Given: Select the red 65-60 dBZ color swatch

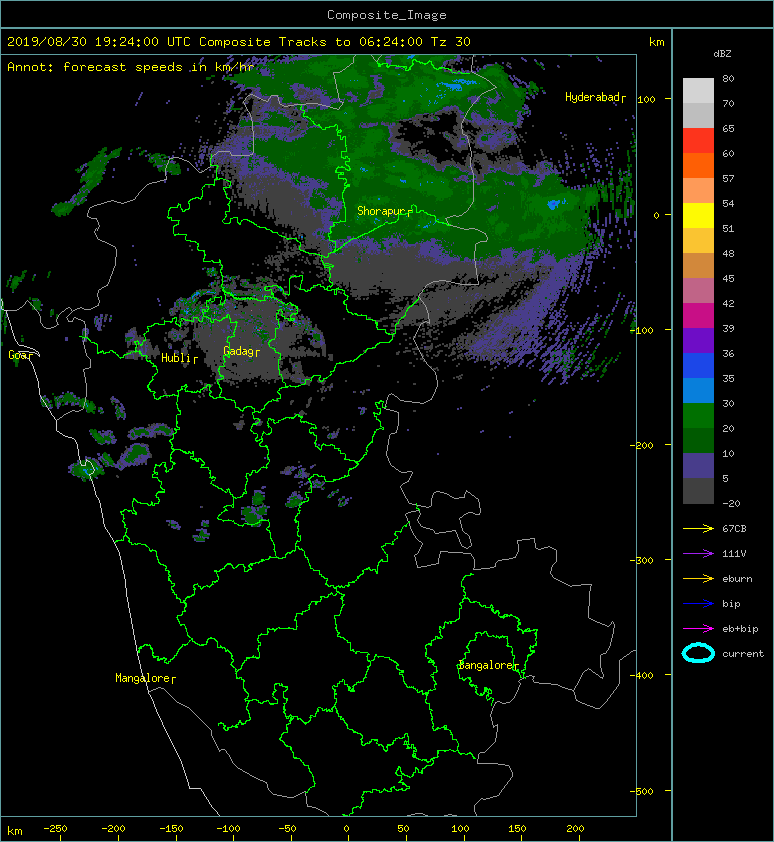Looking at the screenshot, I should click(x=698, y=141).
